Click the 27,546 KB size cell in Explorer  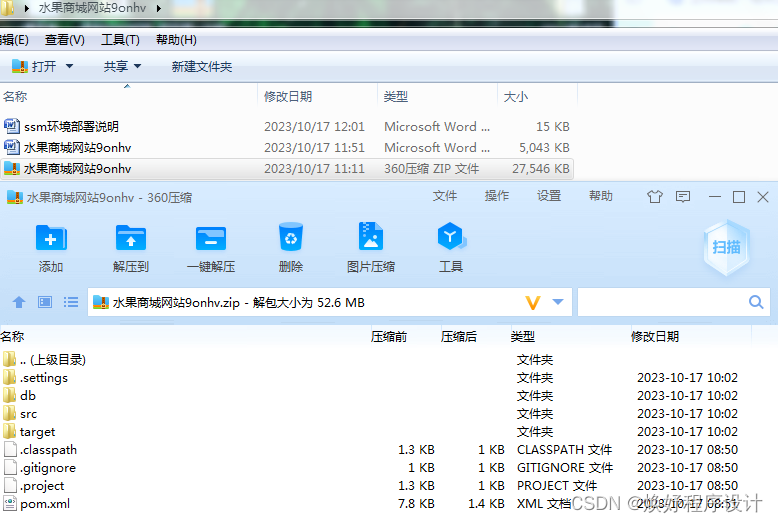coord(541,169)
